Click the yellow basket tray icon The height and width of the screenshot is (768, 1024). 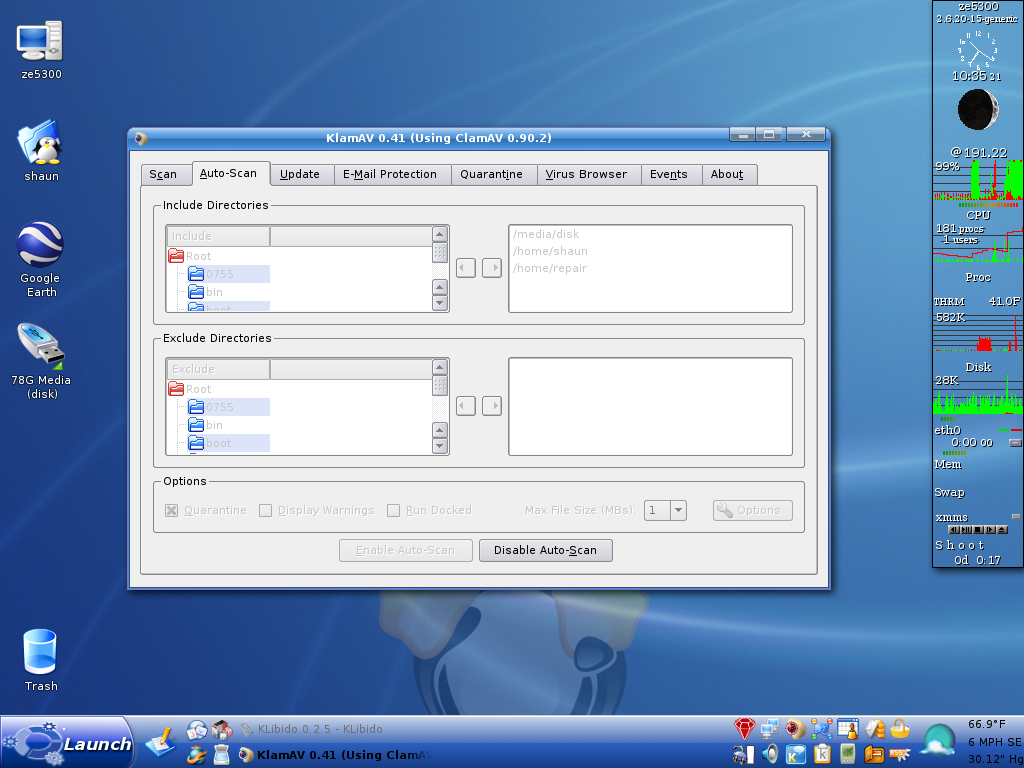click(900, 729)
